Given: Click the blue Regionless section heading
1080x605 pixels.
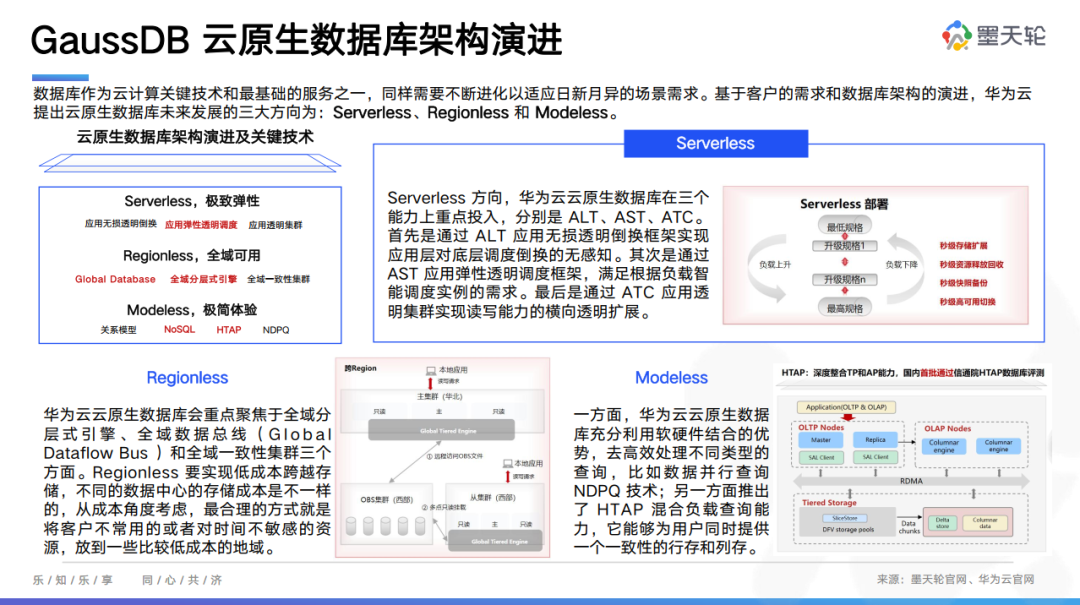Looking at the screenshot, I should 187,378.
